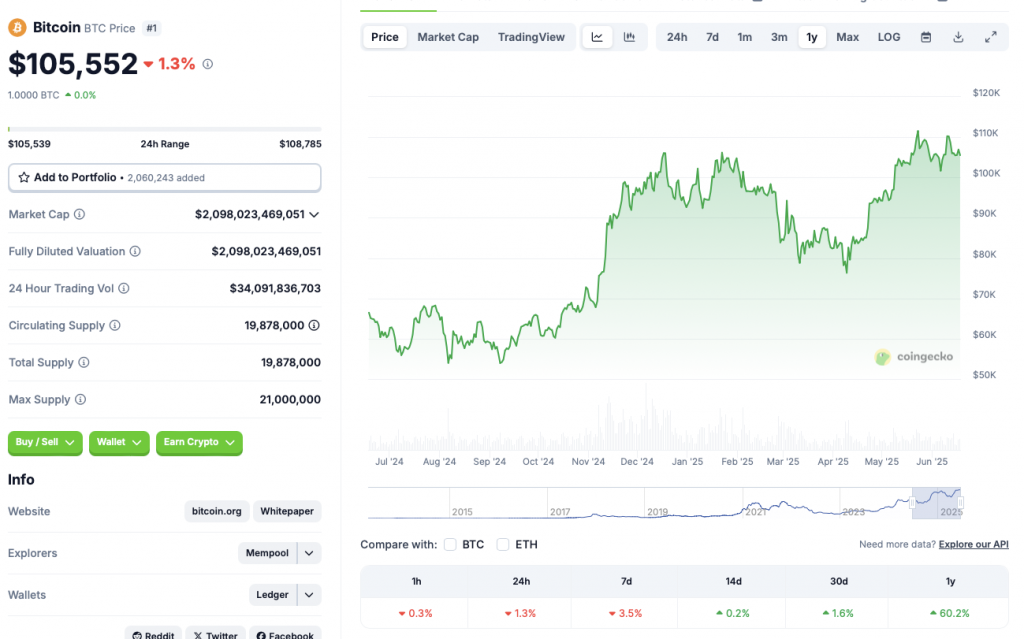This screenshot has height=639, width=1024.
Task: Open the Wallet dropdown
Action: coord(119,442)
